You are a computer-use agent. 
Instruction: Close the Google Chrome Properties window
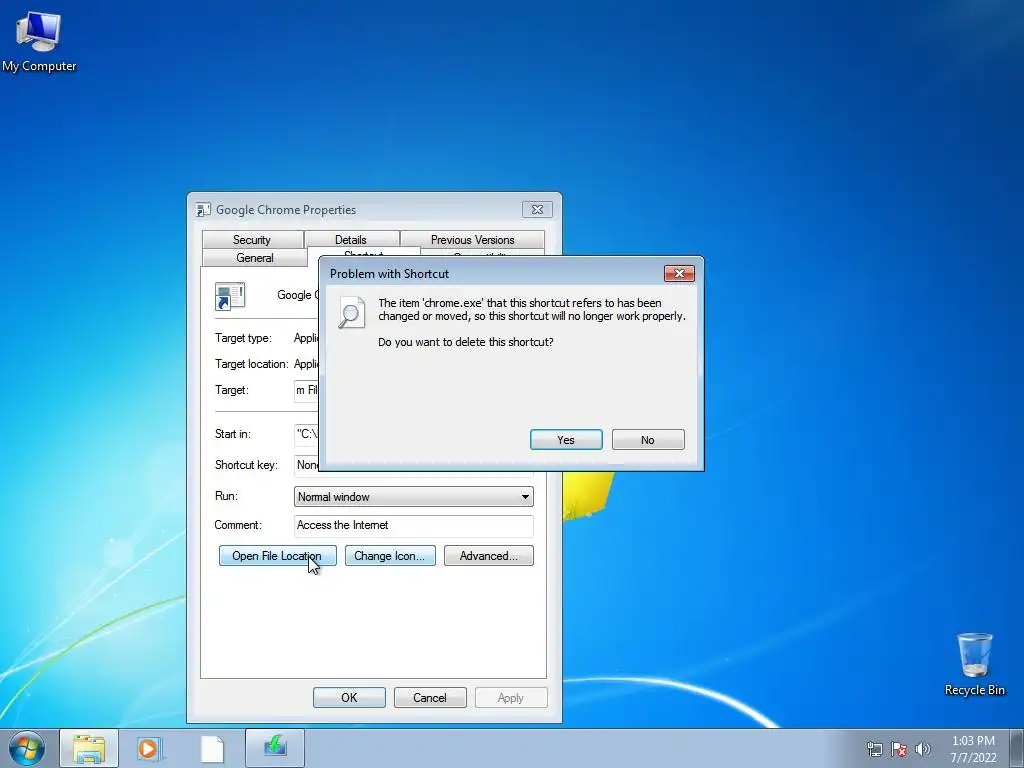(537, 210)
